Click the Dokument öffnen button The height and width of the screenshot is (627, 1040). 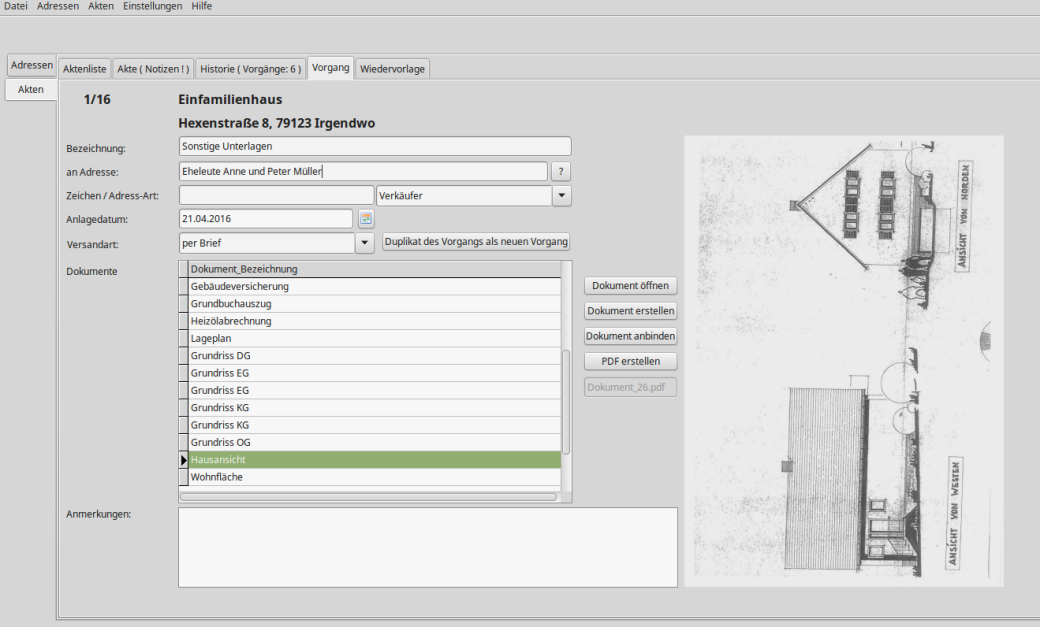click(x=630, y=286)
